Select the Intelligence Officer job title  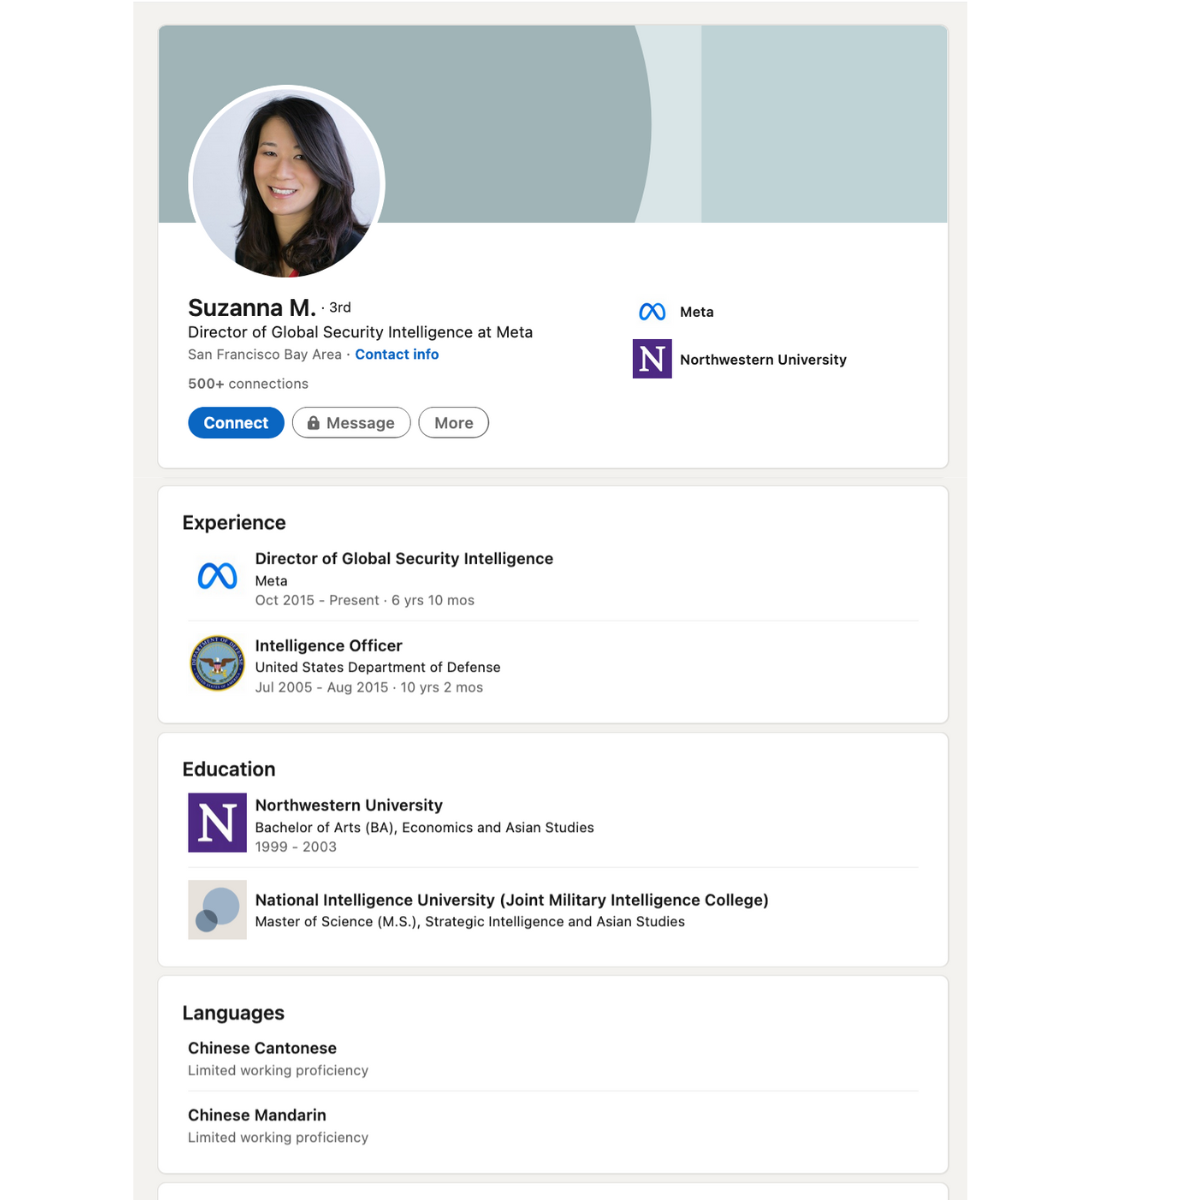[328, 646]
